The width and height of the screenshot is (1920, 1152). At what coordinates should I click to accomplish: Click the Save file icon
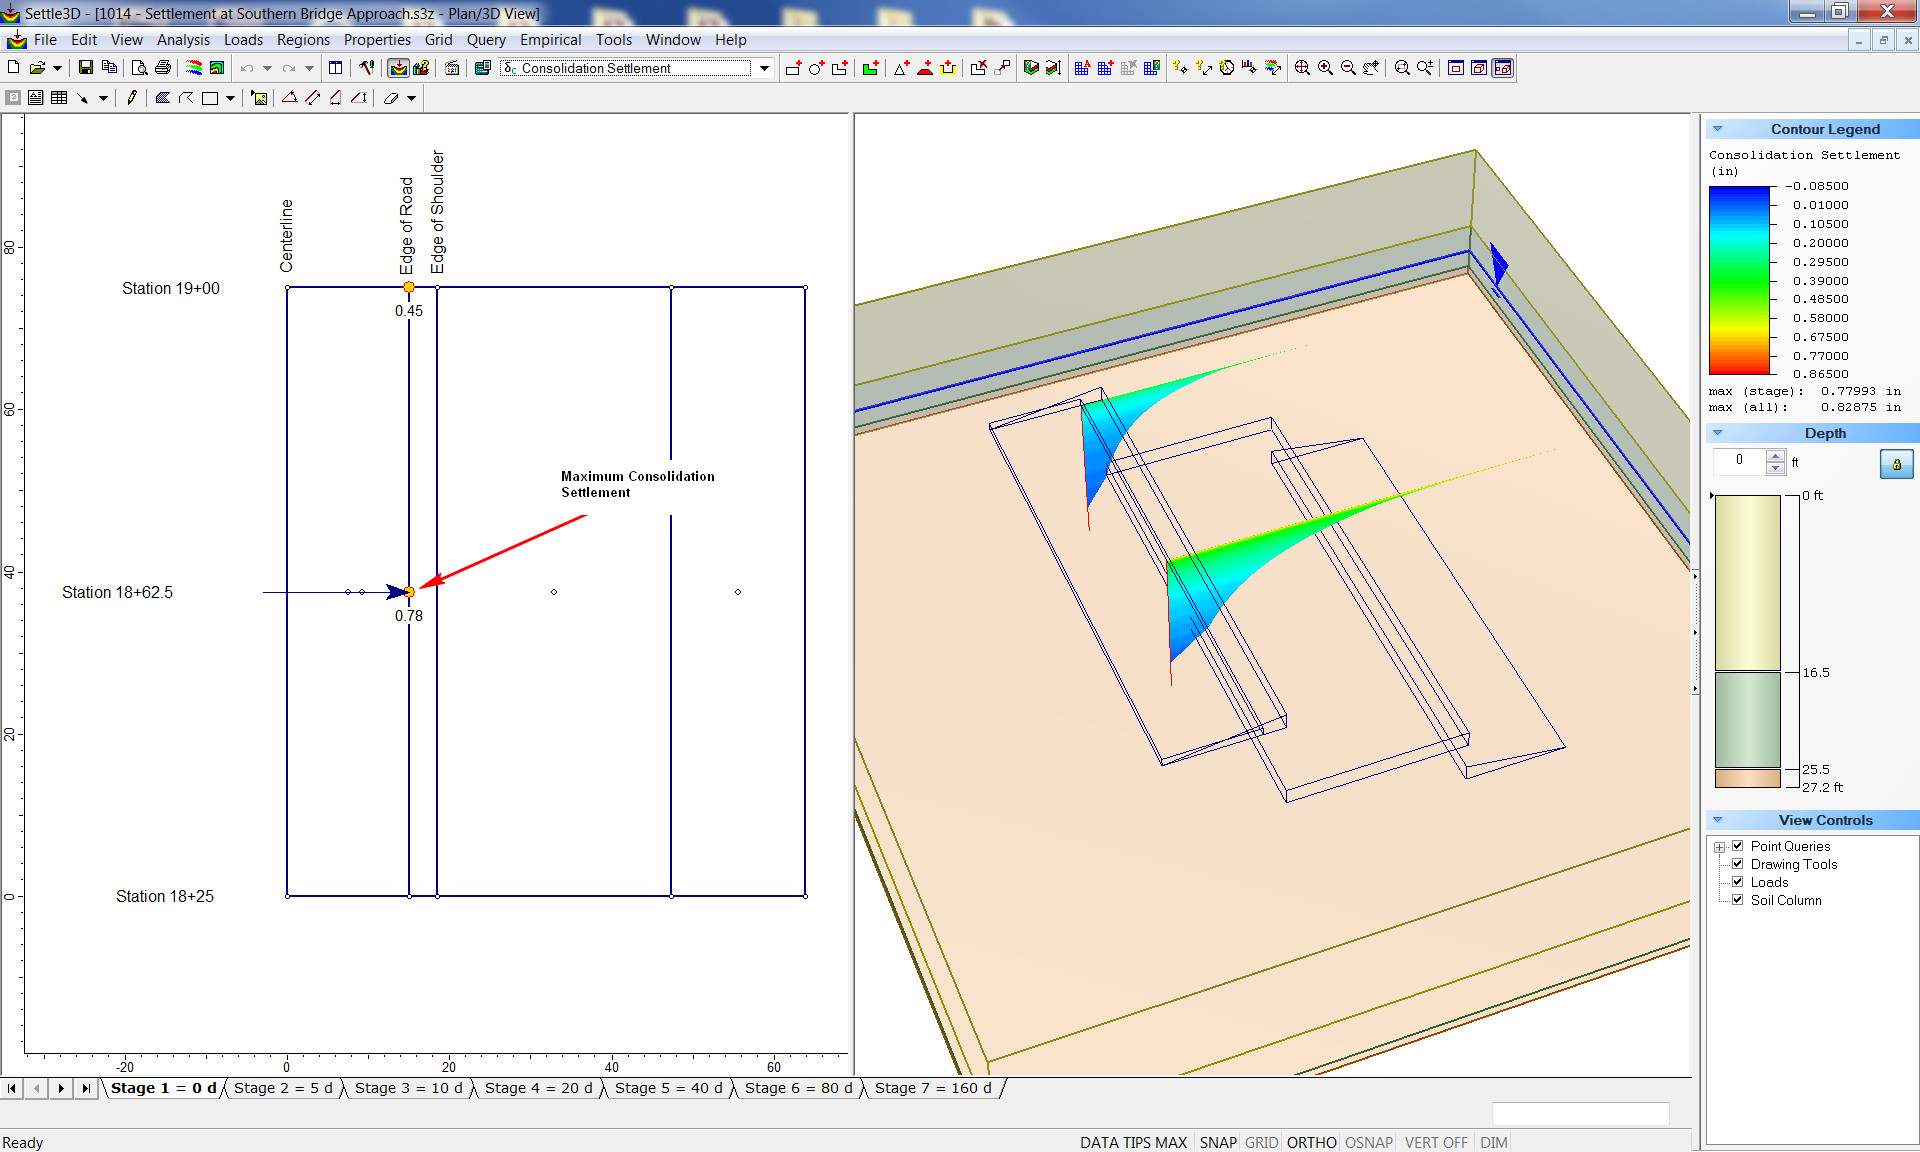click(86, 68)
